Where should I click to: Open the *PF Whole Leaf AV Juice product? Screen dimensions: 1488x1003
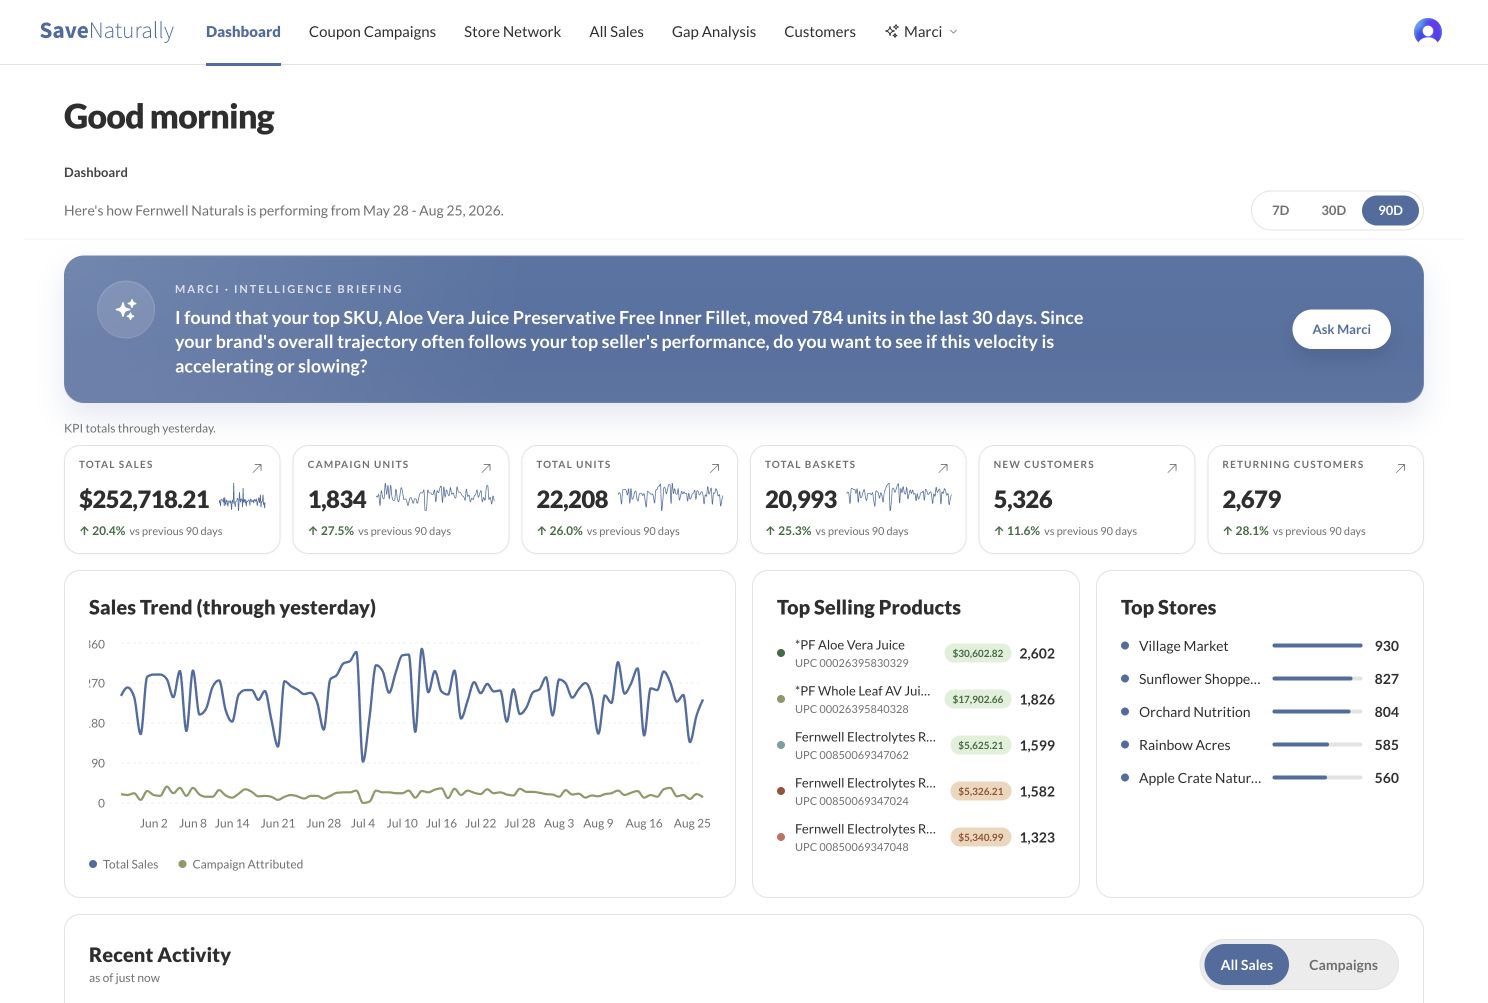[x=916, y=699]
